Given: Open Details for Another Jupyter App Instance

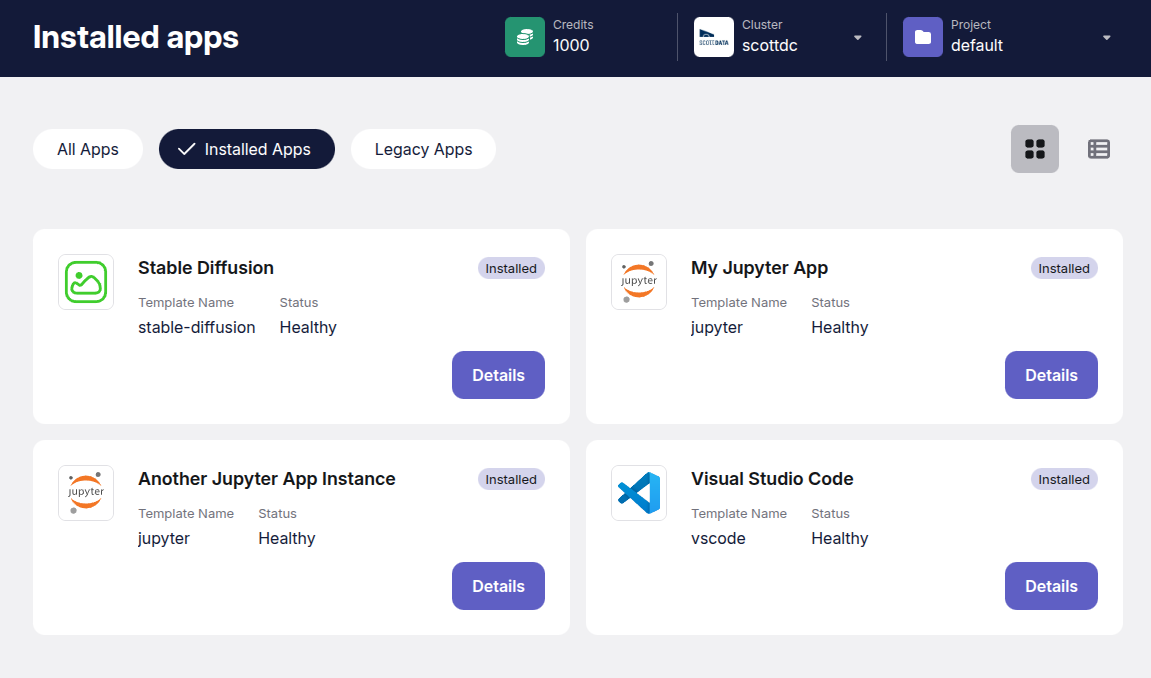Looking at the screenshot, I should pos(498,586).
